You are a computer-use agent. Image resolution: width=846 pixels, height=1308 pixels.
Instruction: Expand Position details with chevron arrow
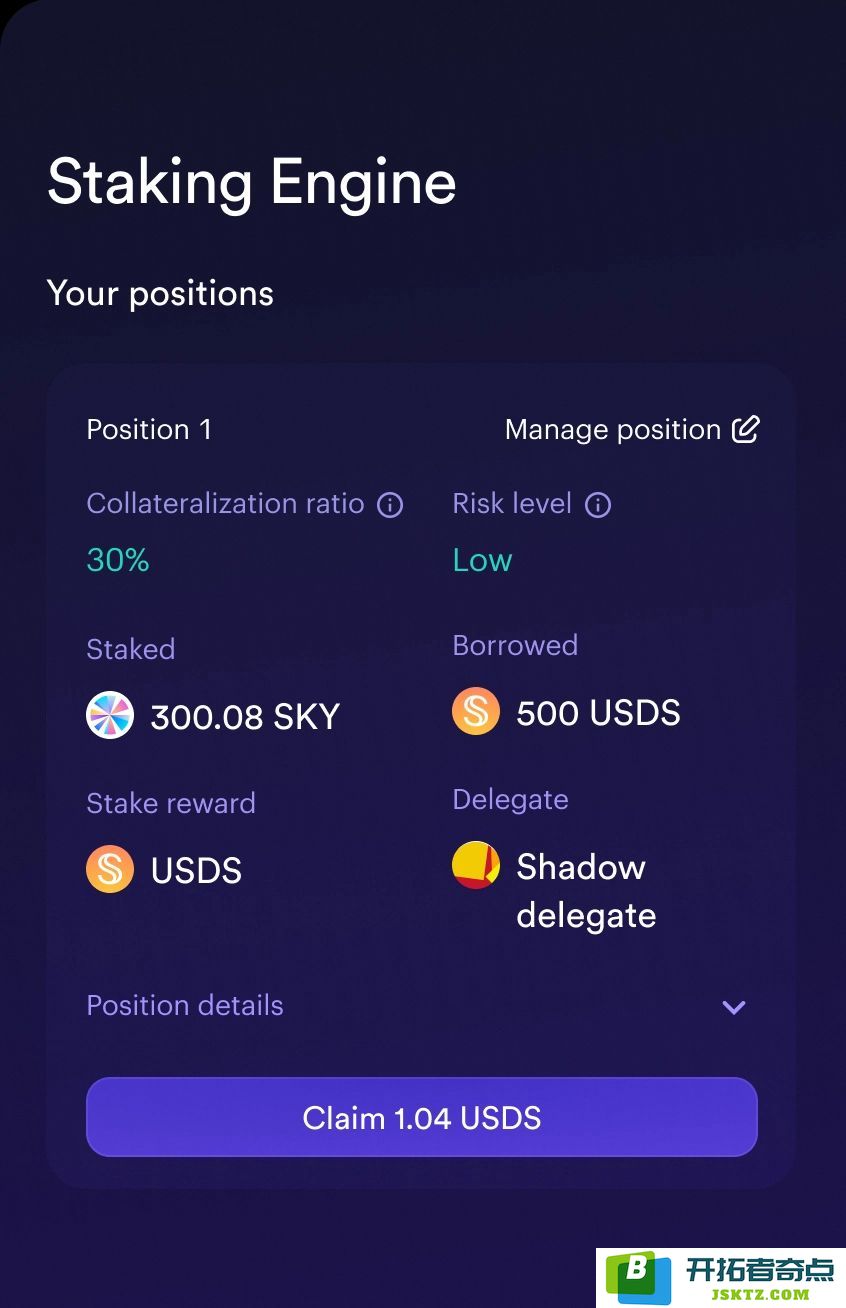(x=734, y=1007)
